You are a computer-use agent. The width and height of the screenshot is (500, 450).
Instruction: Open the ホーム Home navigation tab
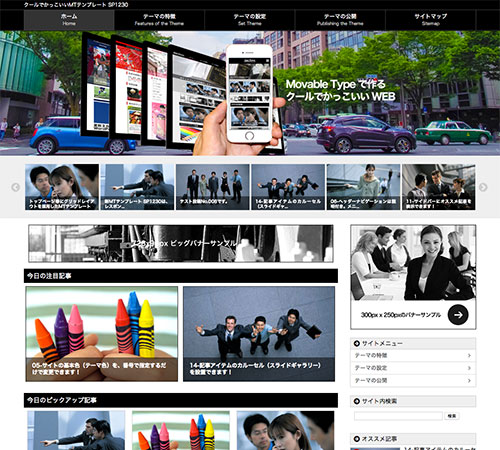(69, 20)
